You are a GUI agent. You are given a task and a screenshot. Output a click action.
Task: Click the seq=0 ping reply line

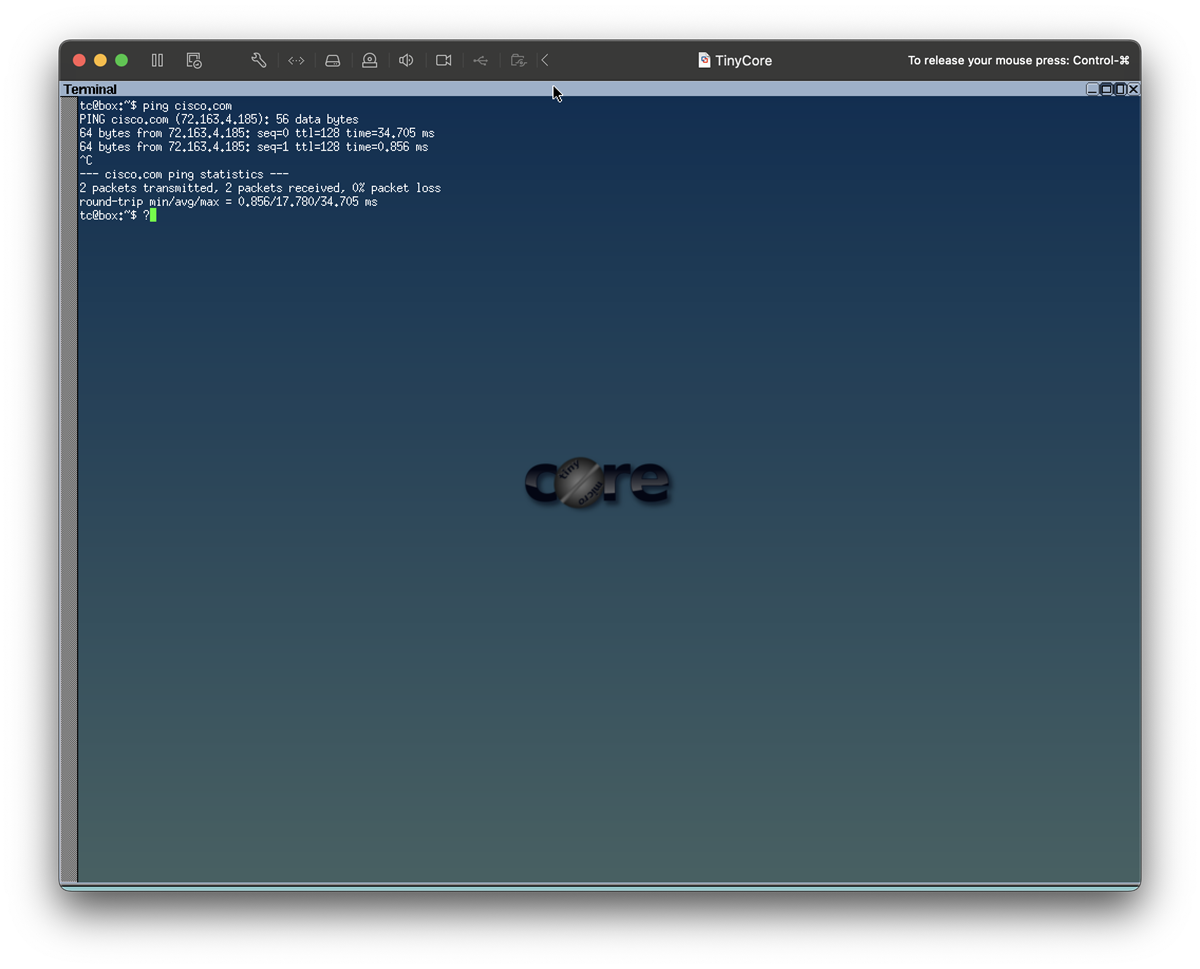(x=257, y=133)
